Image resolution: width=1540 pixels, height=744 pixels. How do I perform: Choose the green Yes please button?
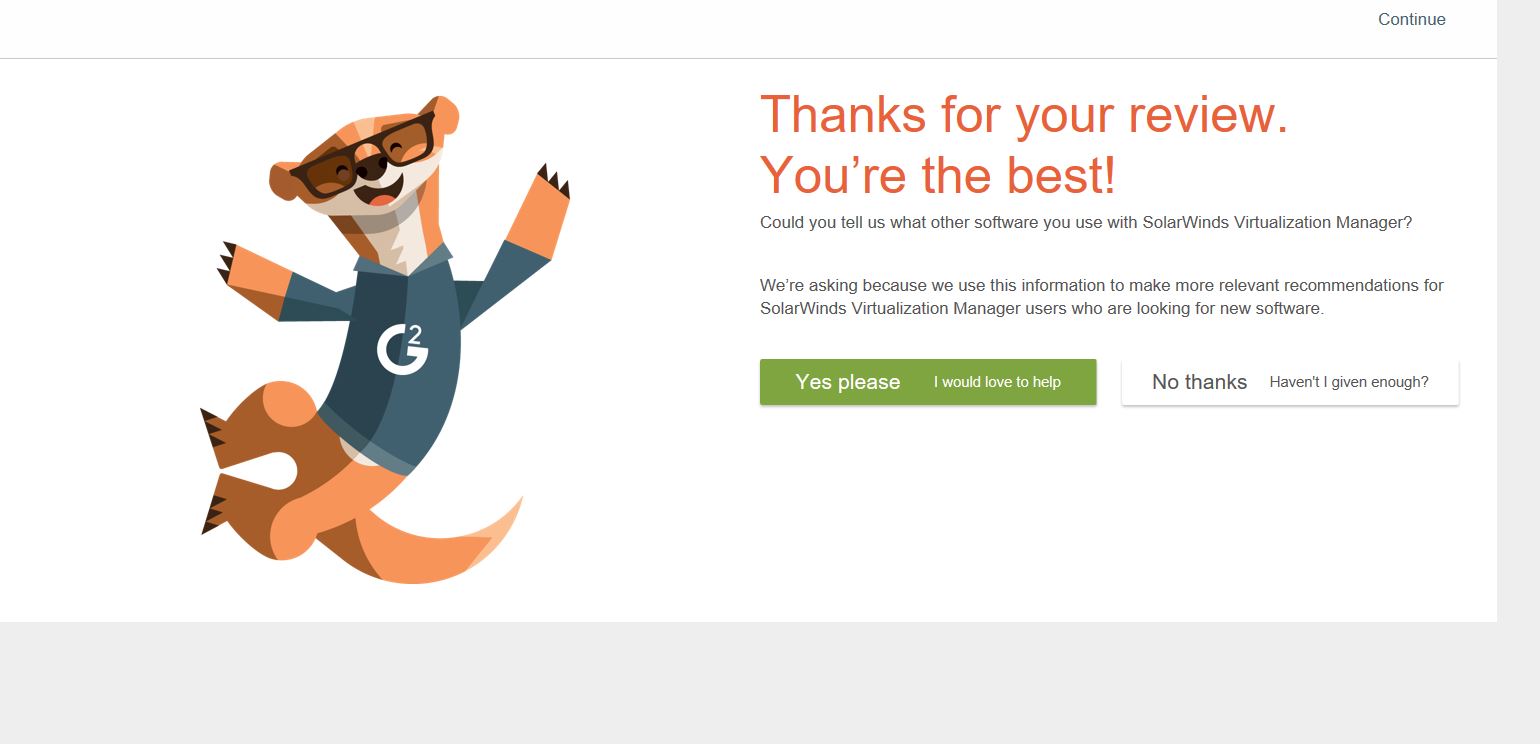[x=928, y=382]
